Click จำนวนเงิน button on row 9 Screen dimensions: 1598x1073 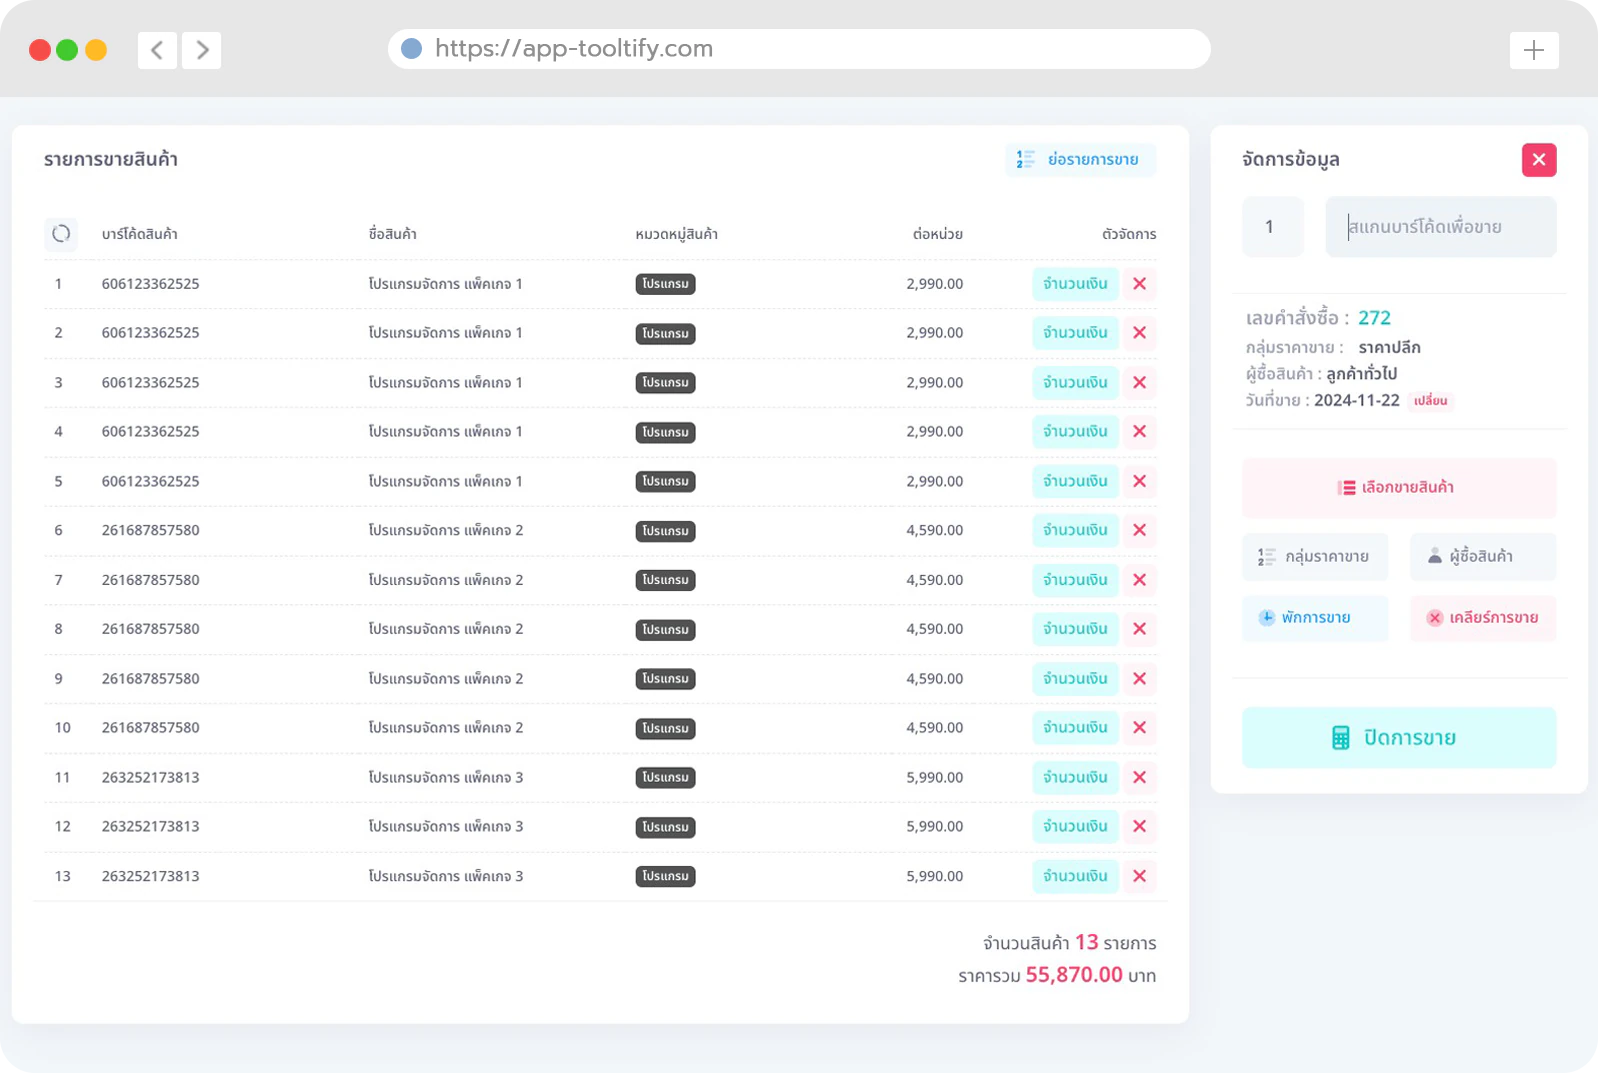[1075, 679]
